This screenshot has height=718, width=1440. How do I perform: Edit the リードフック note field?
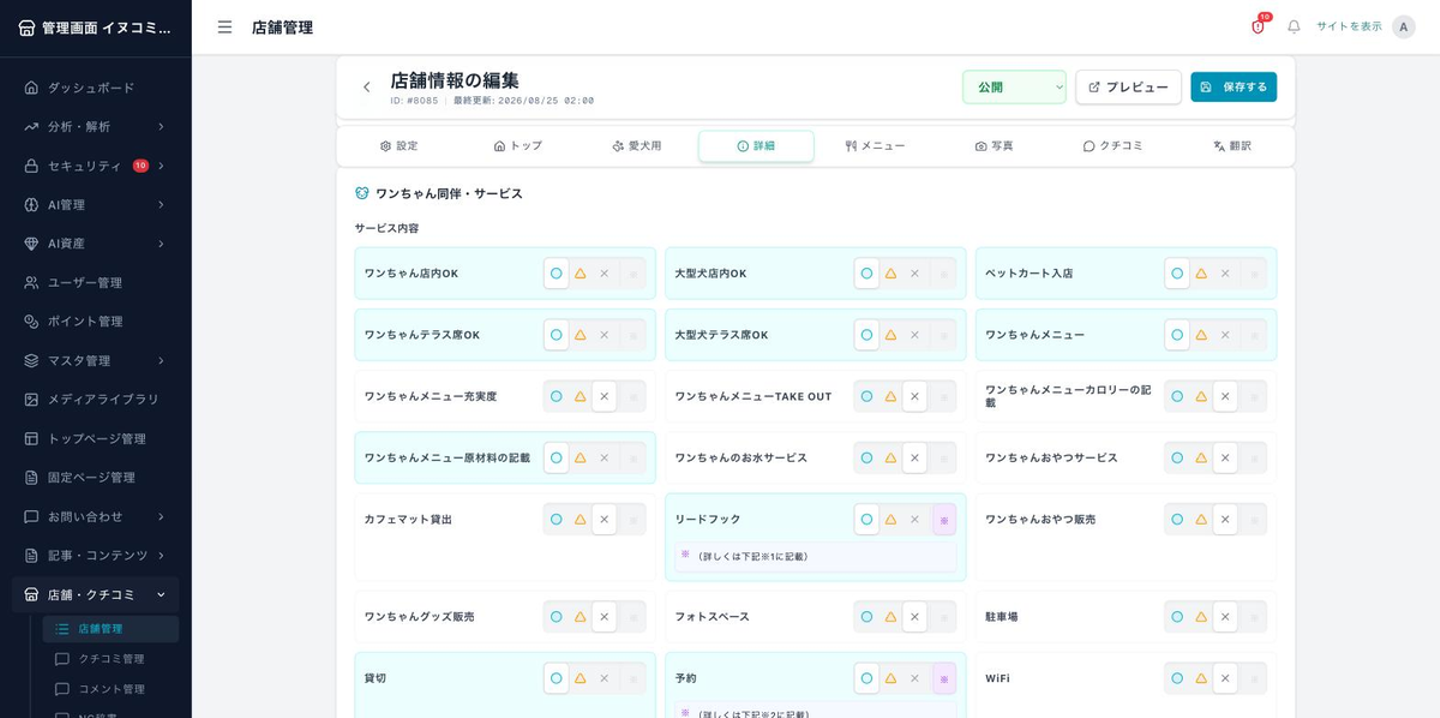click(816, 557)
